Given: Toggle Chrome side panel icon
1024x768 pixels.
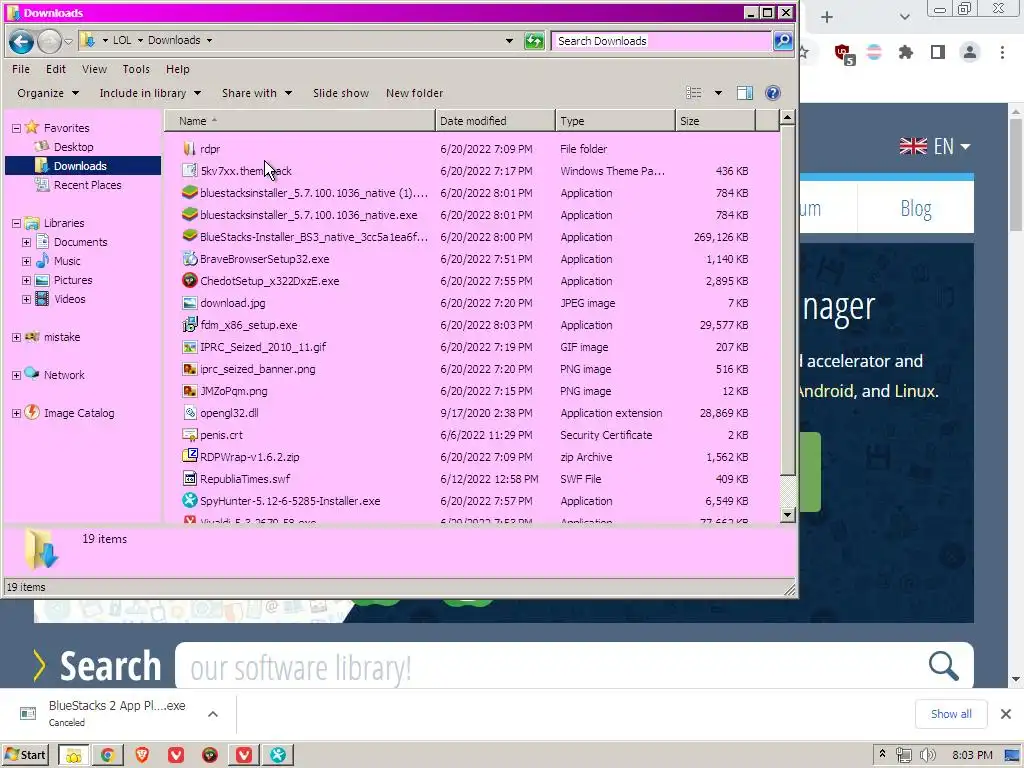Looking at the screenshot, I should coord(938,52).
